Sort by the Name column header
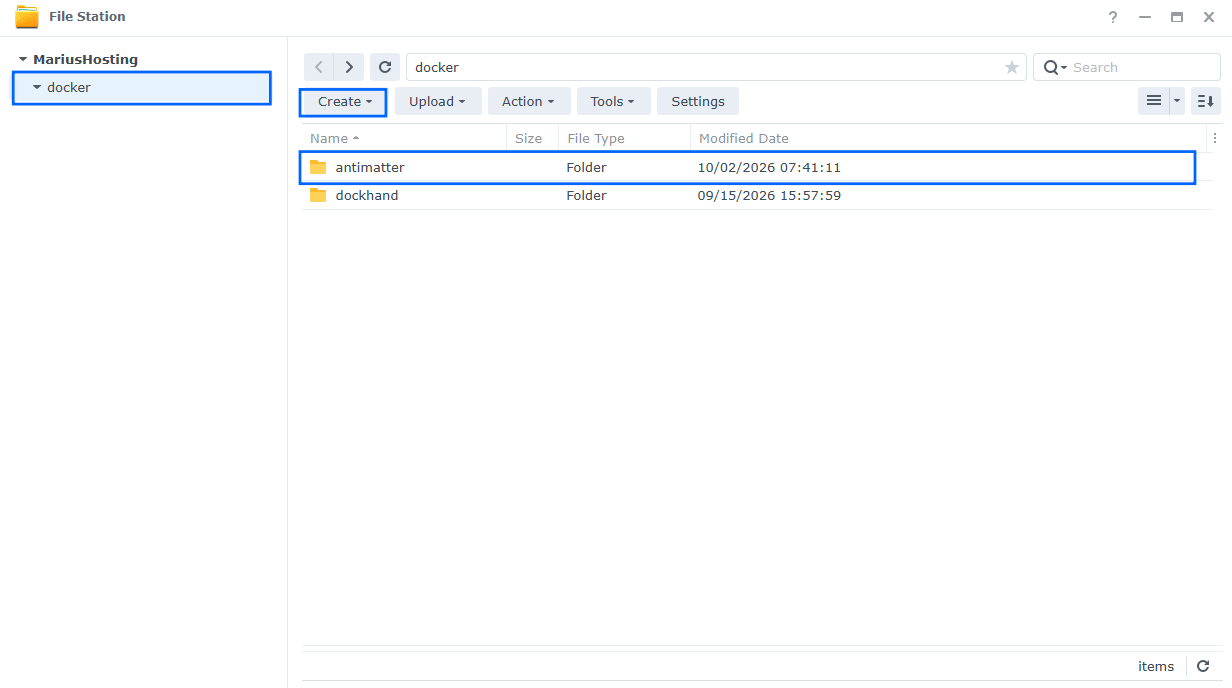 (404, 138)
